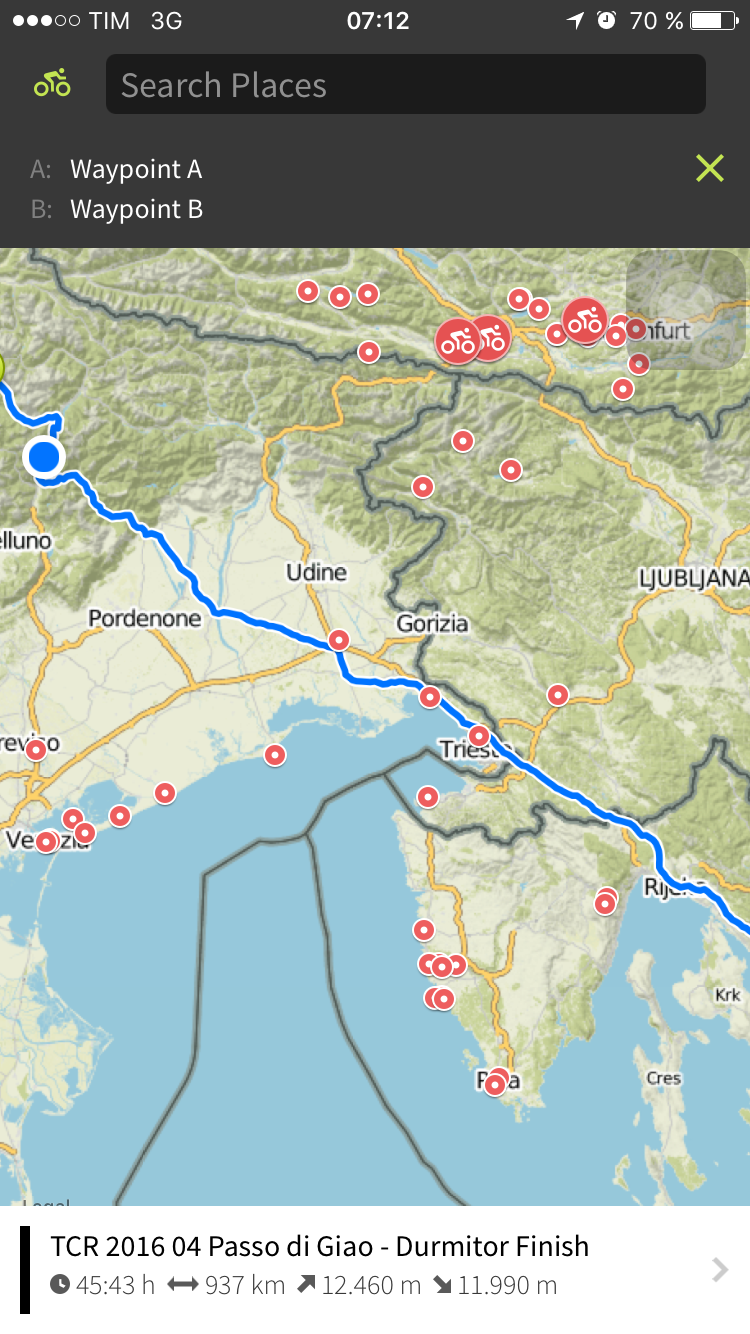Tap the 12.460 m ascent arrow
This screenshot has height=1334, width=750.
pos(305,1285)
